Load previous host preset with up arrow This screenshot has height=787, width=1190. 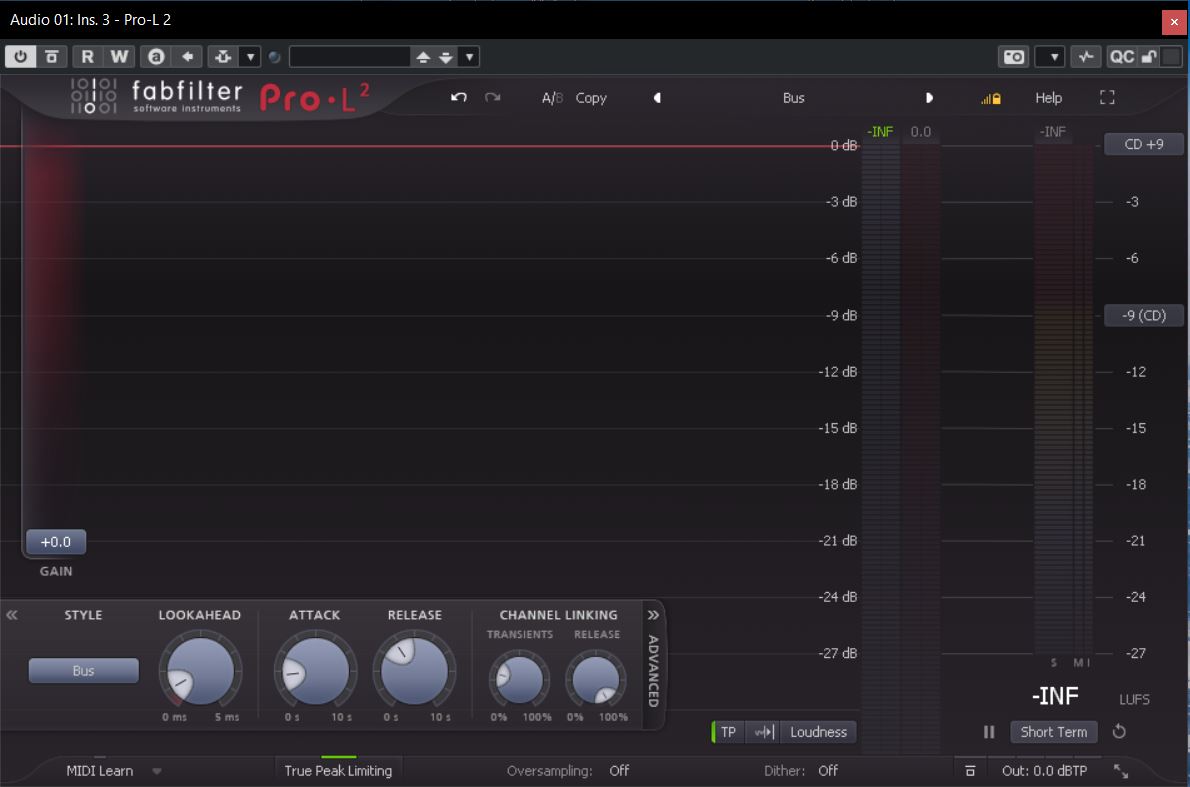click(x=423, y=57)
